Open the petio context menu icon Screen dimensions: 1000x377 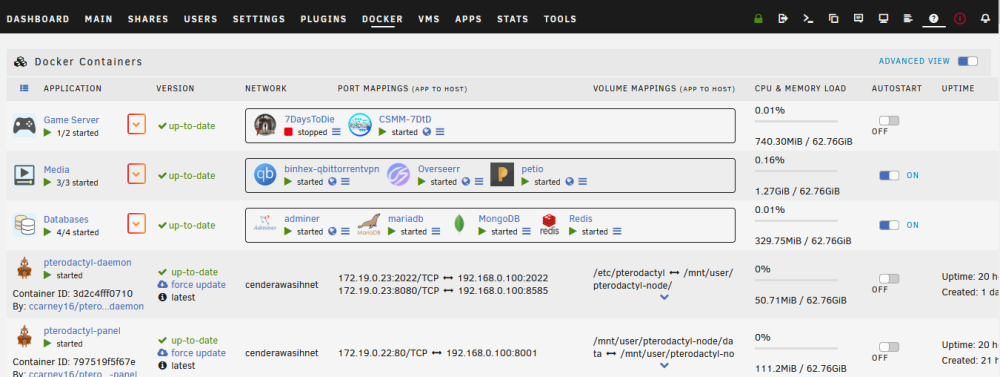(x=582, y=182)
